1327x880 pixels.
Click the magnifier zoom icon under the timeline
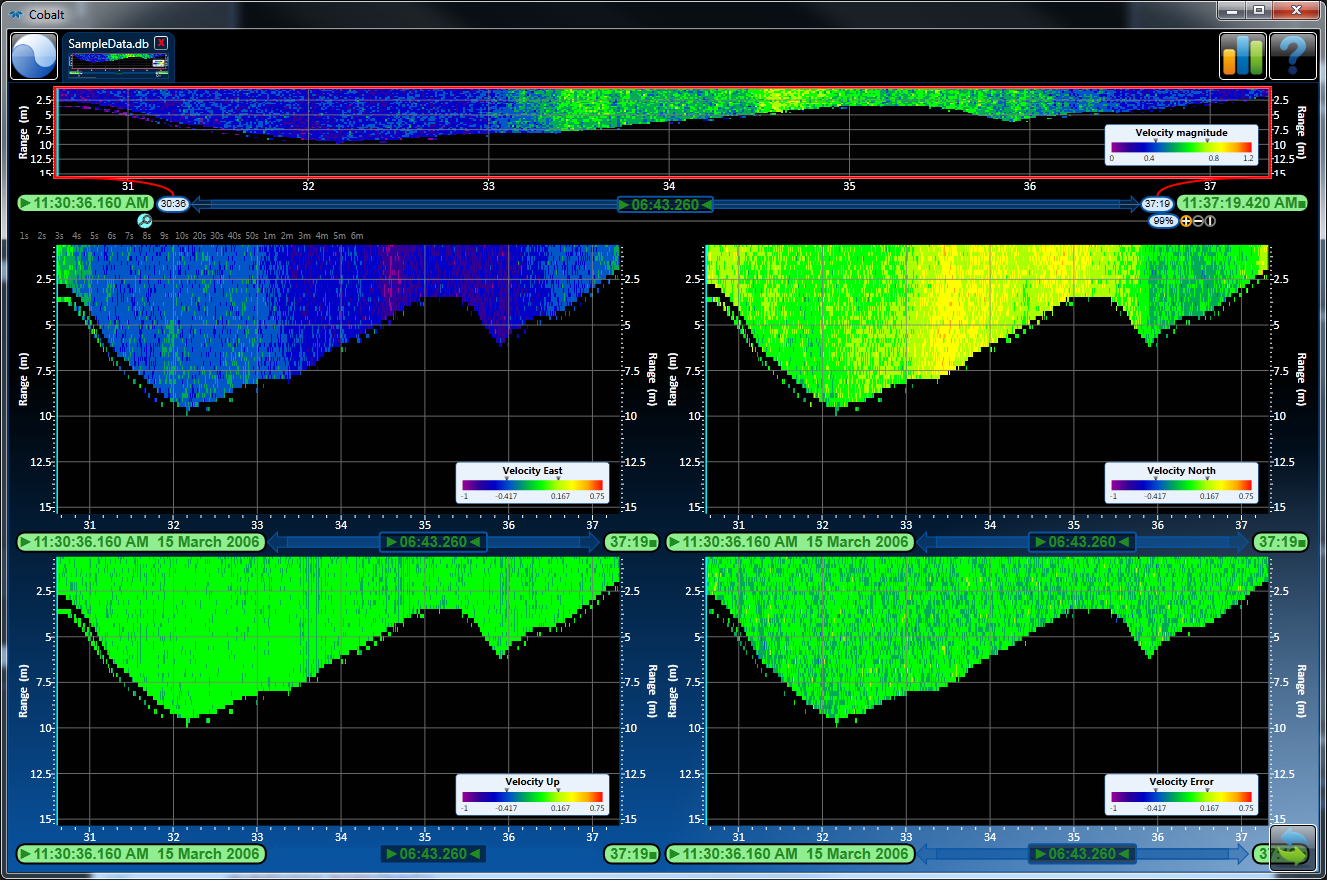(144, 221)
